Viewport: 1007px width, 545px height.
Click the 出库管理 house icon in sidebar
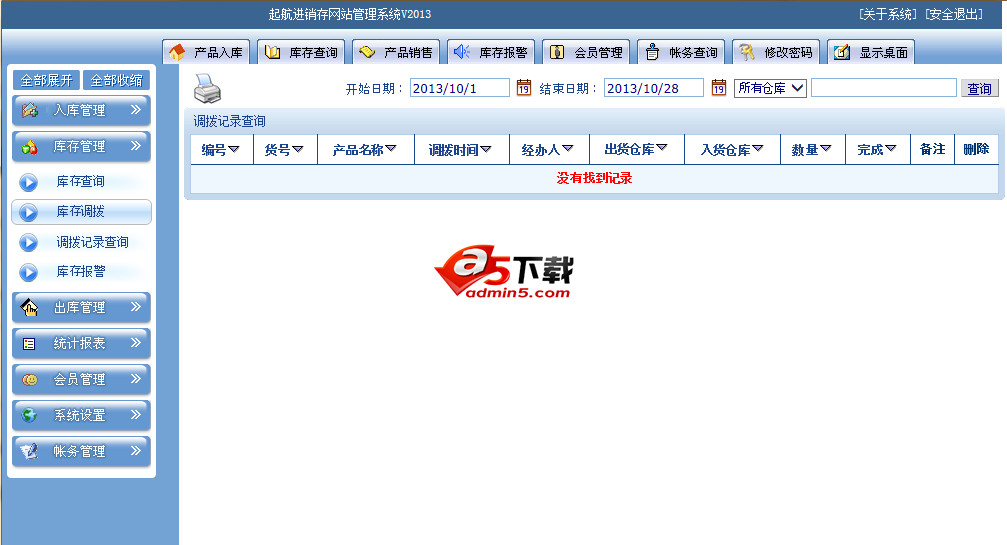30,307
